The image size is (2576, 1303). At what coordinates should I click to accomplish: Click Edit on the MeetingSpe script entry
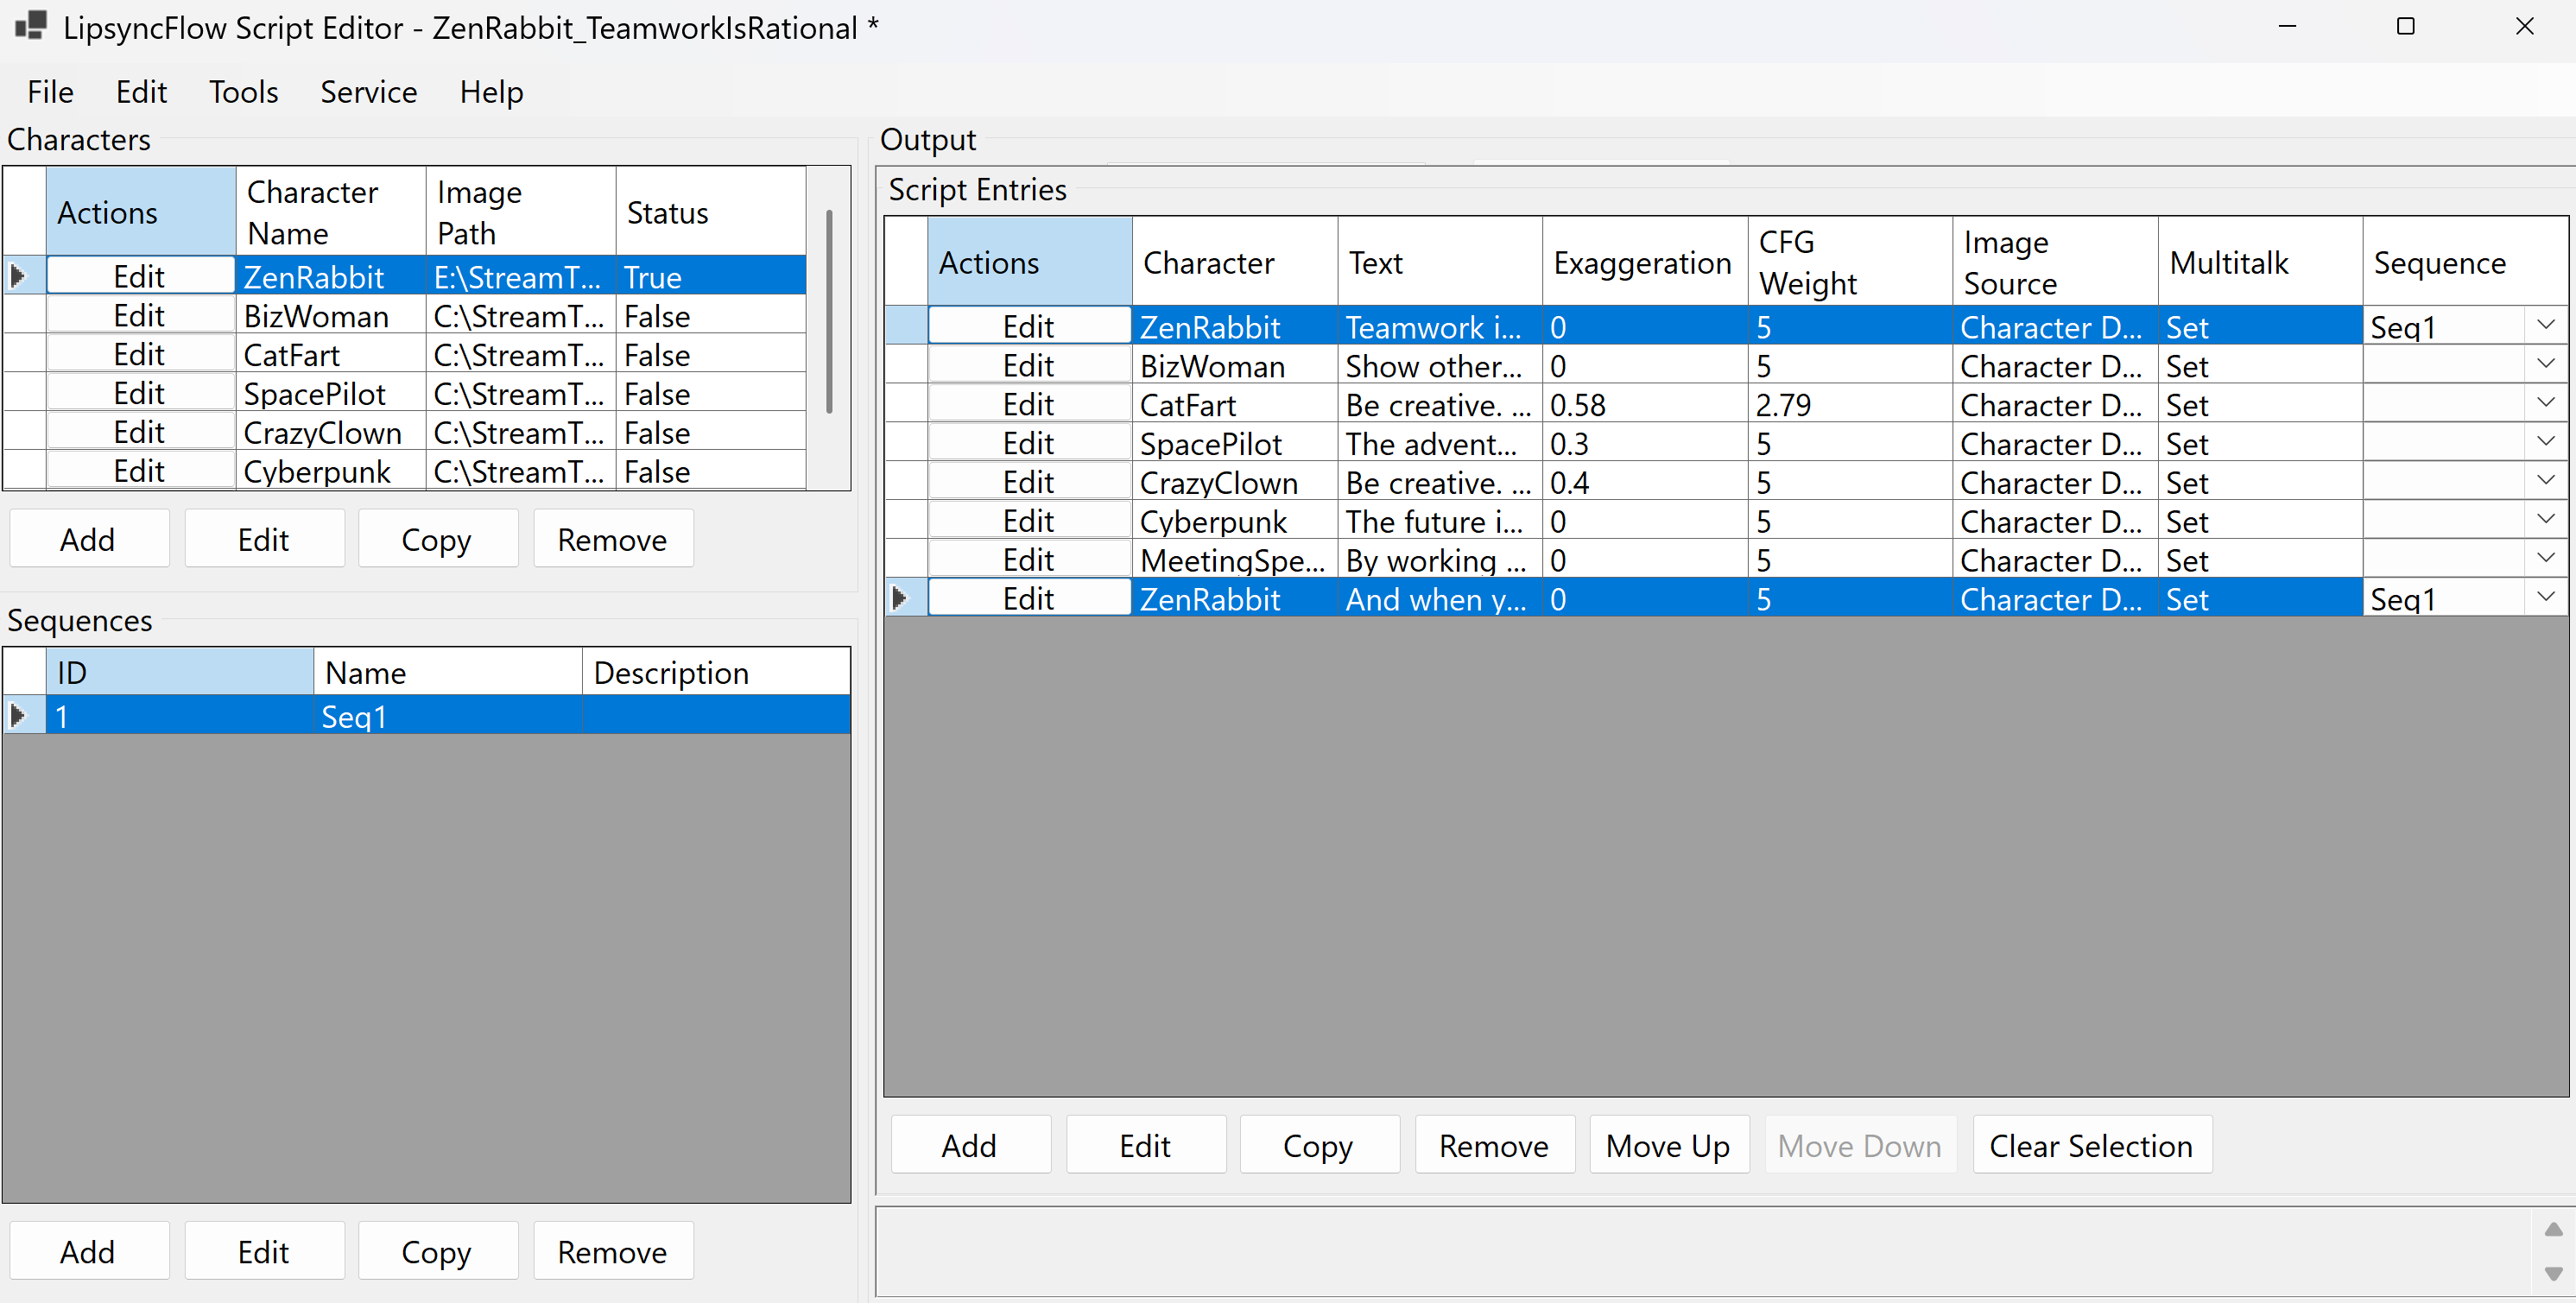pyautogui.click(x=1028, y=559)
